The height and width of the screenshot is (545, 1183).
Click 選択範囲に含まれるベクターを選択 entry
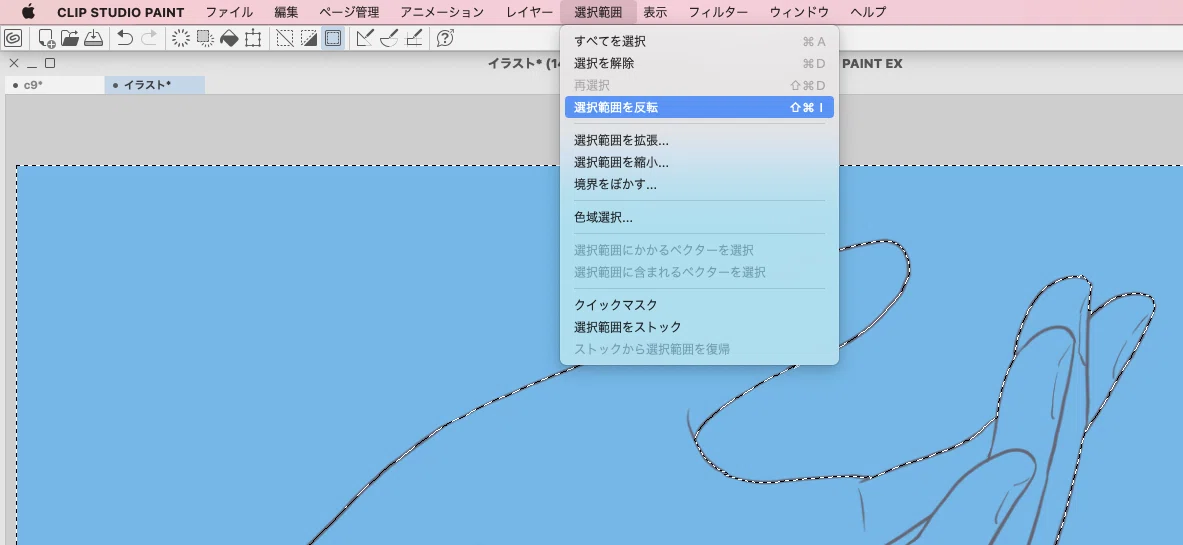tap(699, 272)
